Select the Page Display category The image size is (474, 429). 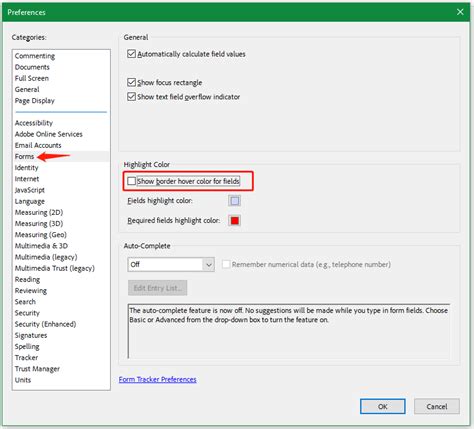tap(34, 101)
